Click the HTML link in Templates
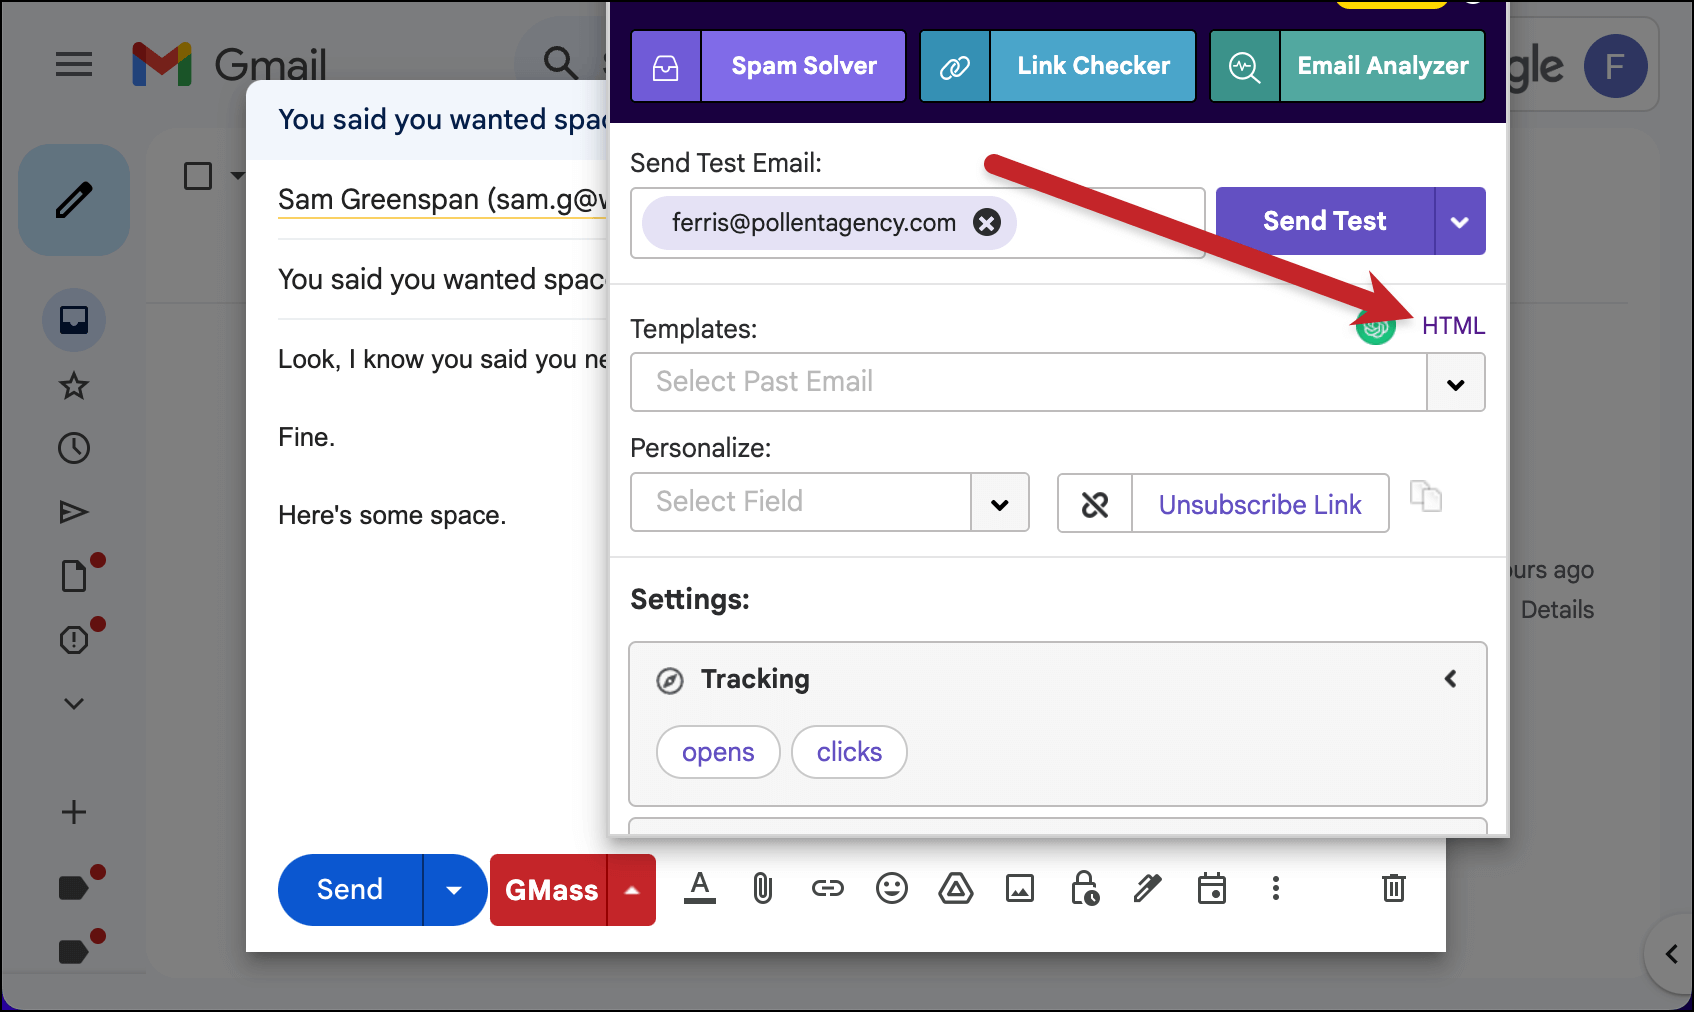 click(1453, 326)
